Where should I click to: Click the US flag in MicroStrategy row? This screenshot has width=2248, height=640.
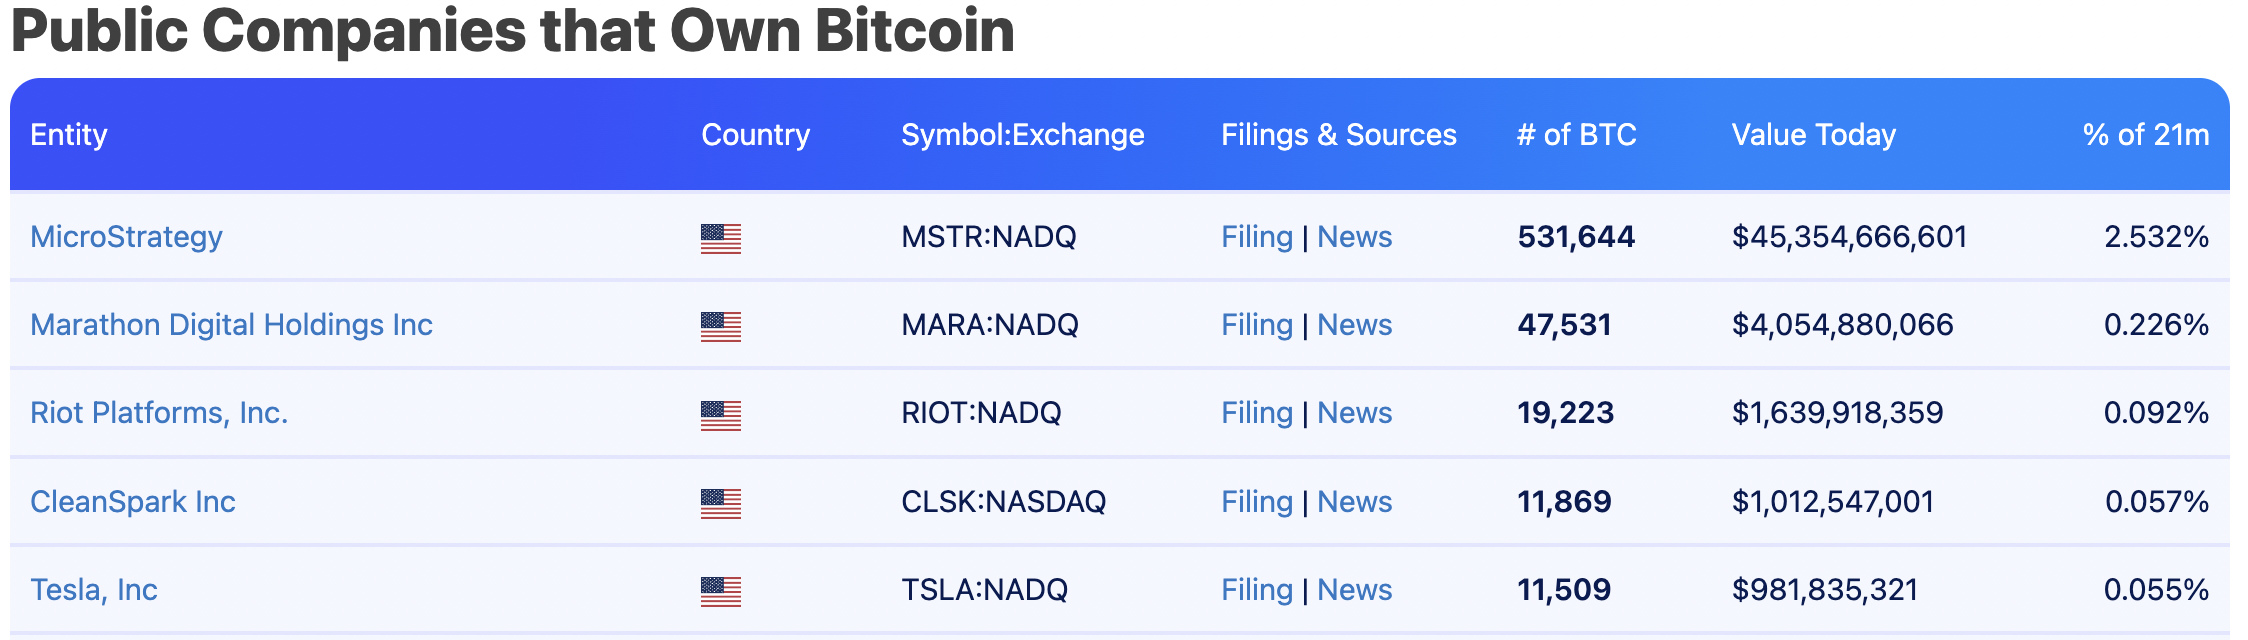721,239
